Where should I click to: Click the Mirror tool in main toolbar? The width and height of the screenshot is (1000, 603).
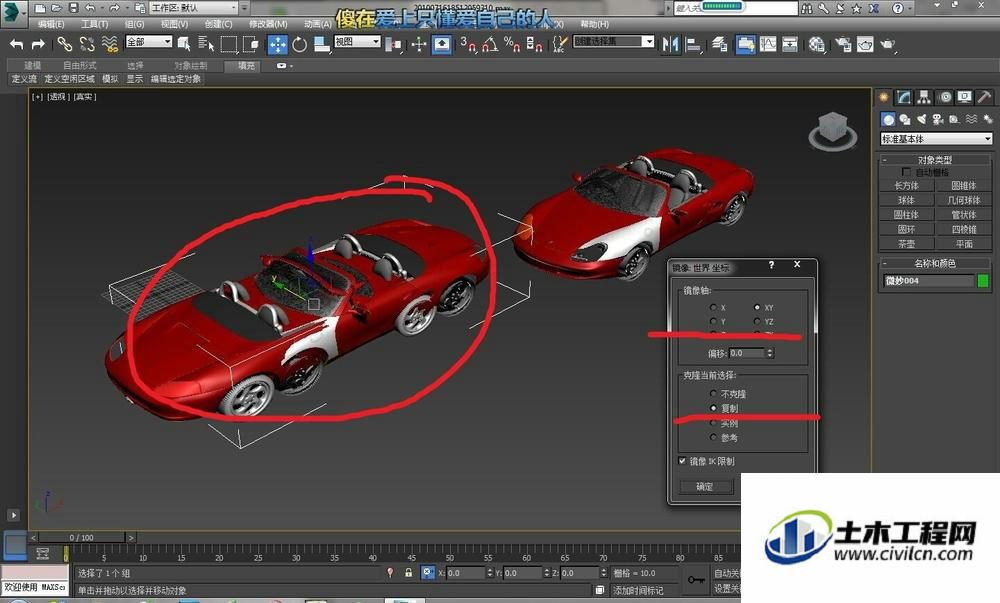coord(670,44)
